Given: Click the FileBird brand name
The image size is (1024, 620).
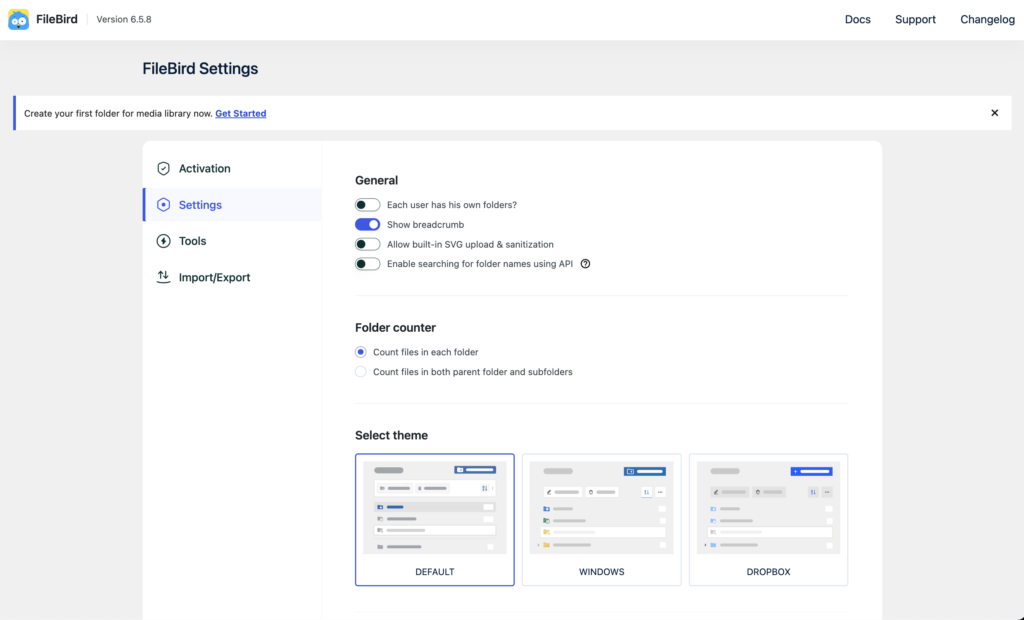Looking at the screenshot, I should click(57, 20).
